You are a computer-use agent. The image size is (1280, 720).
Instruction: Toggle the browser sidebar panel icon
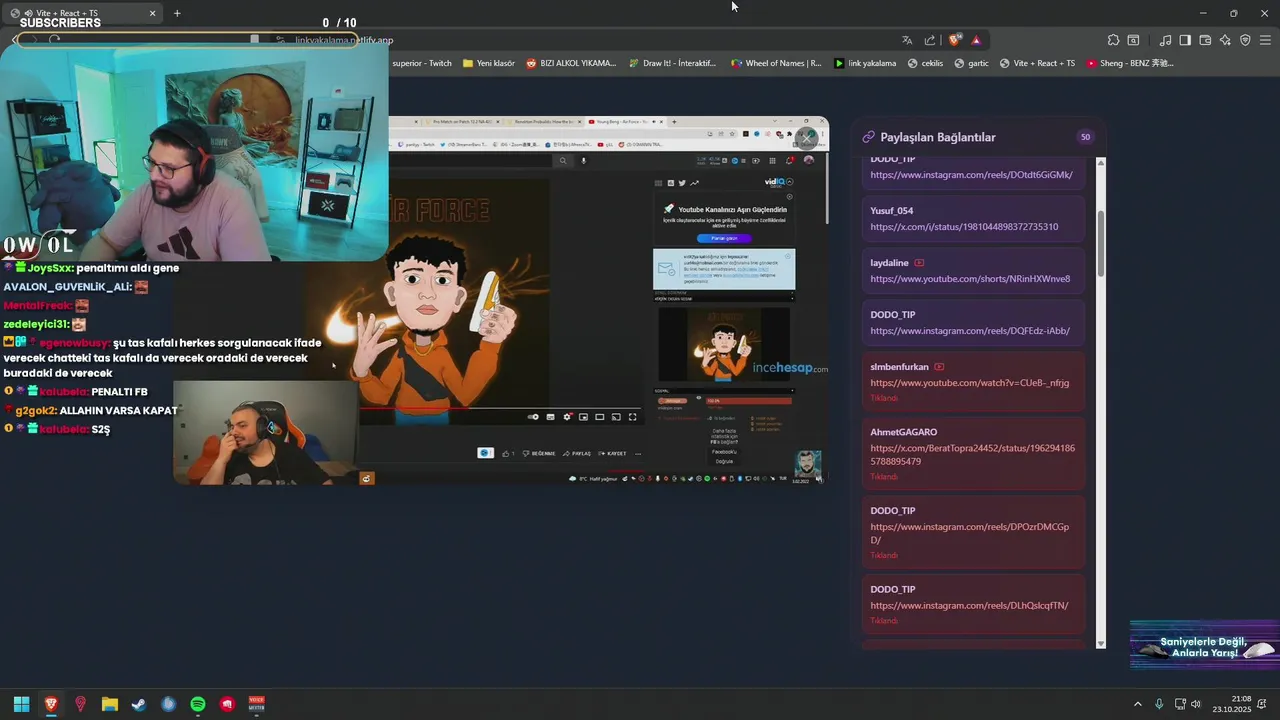(x=1185, y=40)
